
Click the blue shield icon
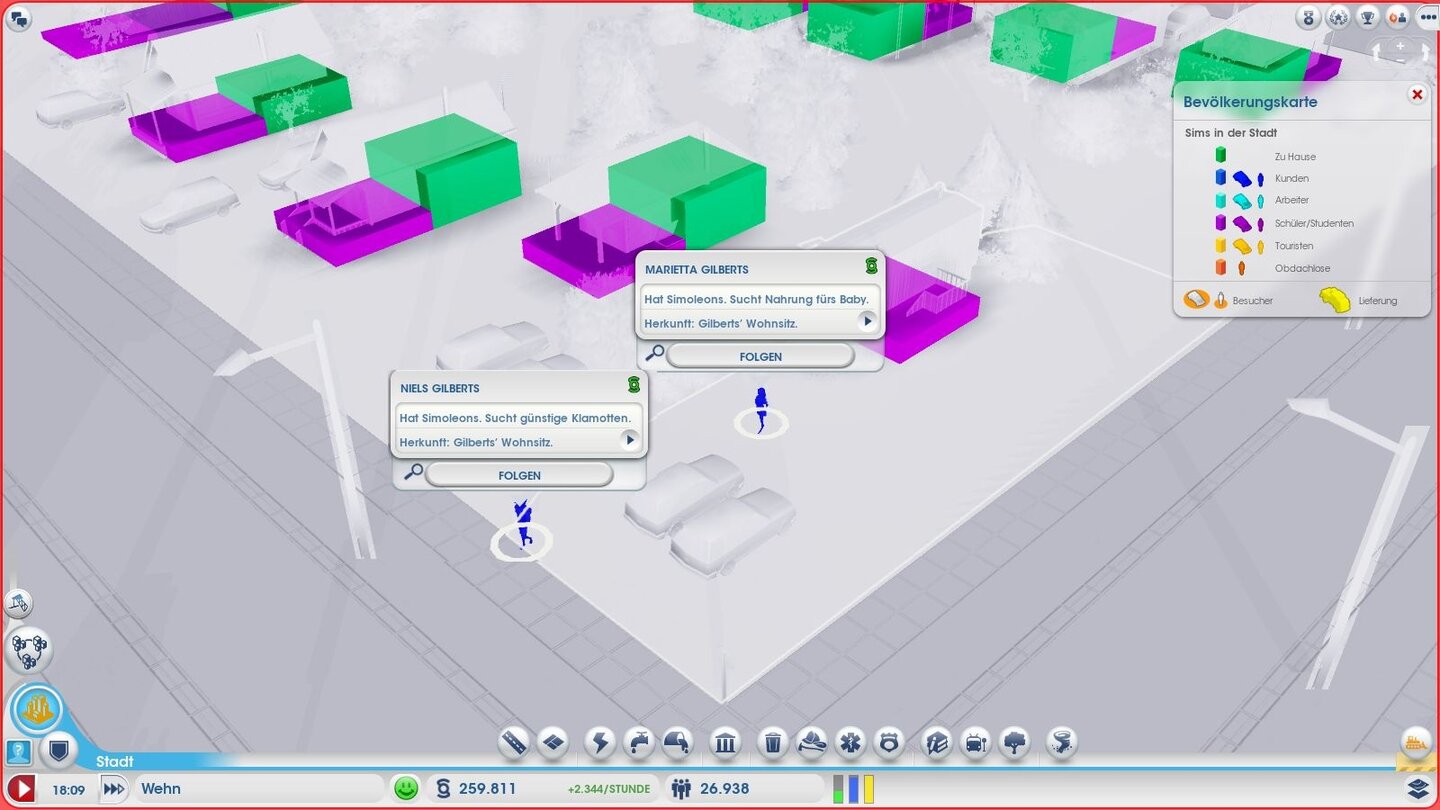click(x=58, y=748)
